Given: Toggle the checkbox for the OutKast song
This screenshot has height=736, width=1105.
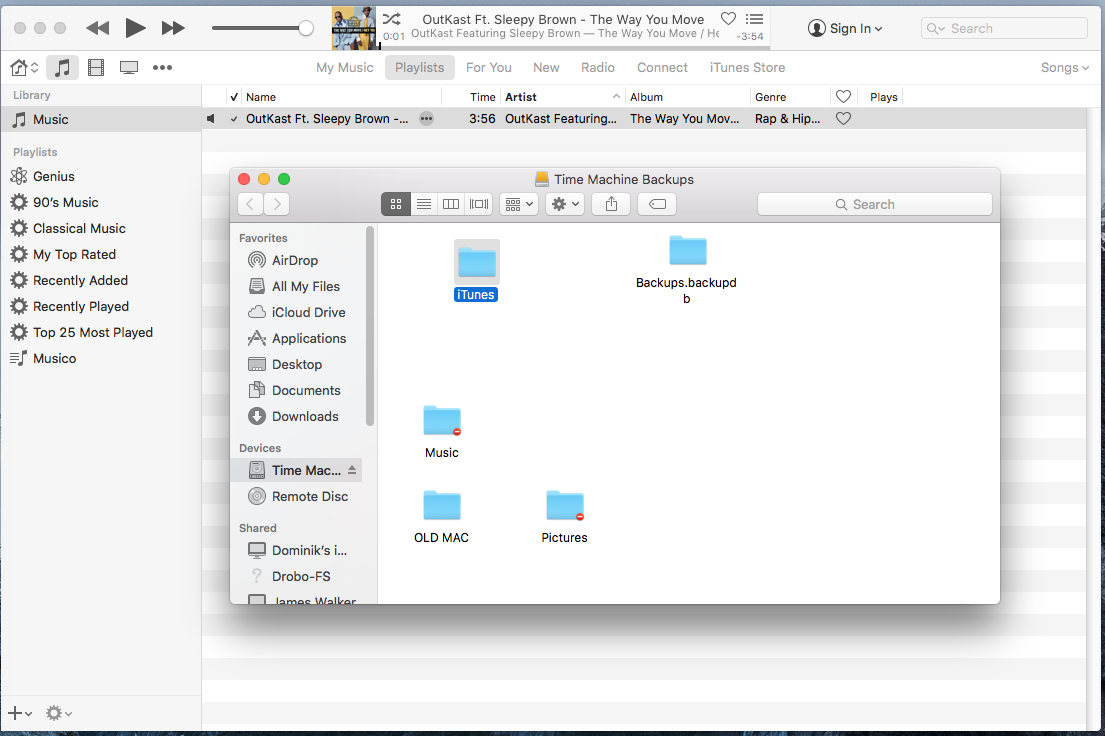Looking at the screenshot, I should point(235,119).
